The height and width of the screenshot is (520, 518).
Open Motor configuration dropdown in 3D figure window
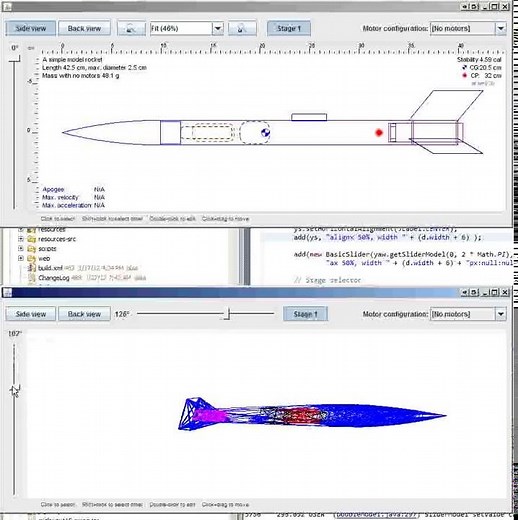[501, 314]
